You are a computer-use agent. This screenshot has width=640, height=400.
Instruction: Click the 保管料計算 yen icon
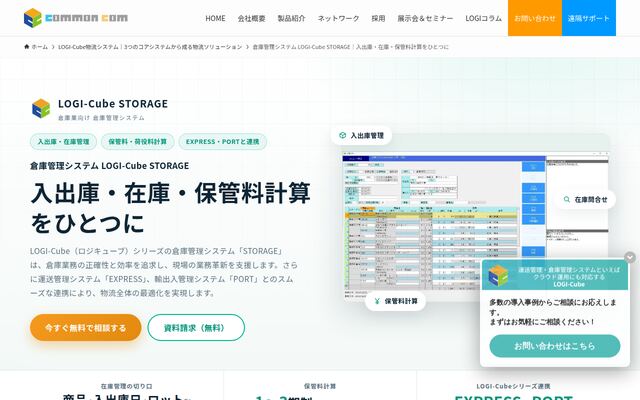tap(377, 301)
